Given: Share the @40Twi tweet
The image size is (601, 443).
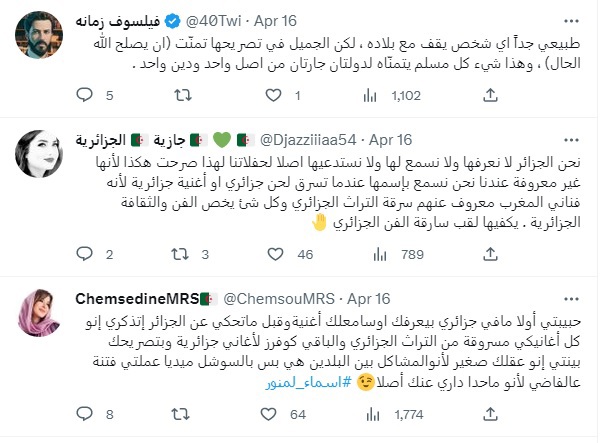Looking at the screenshot, I should (490, 95).
